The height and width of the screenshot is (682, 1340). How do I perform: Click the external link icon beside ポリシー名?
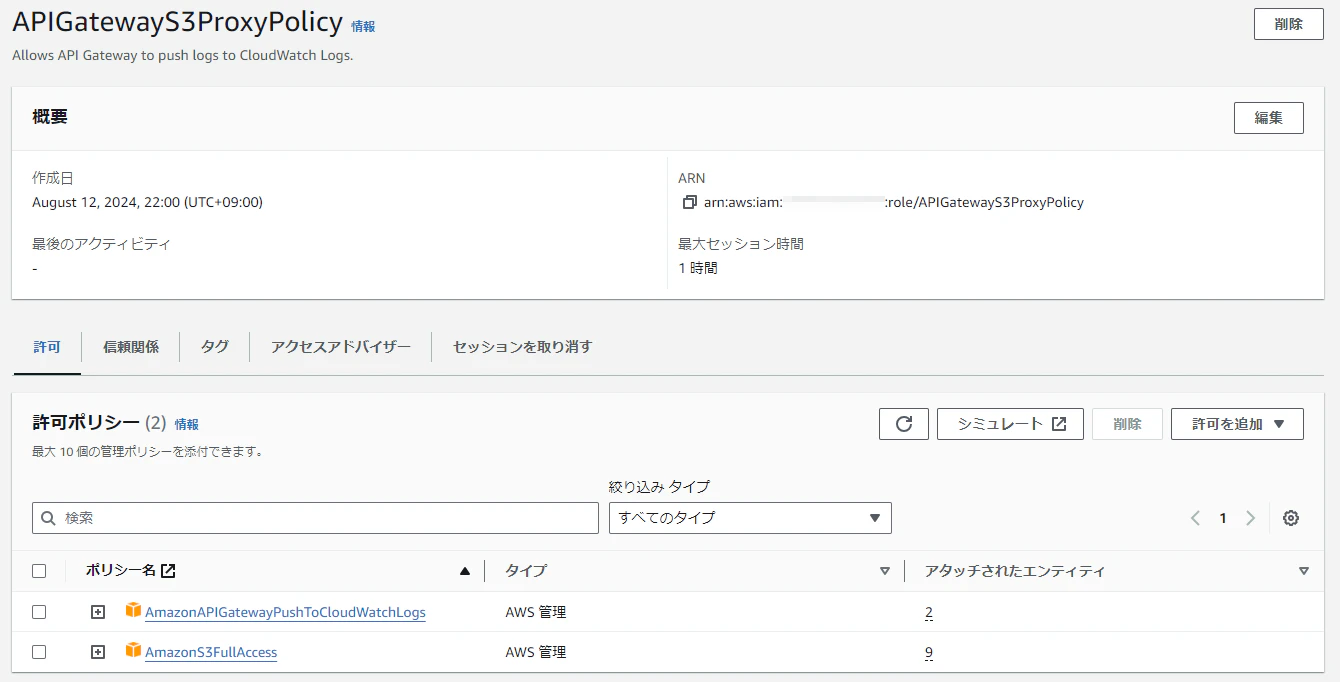tap(169, 571)
